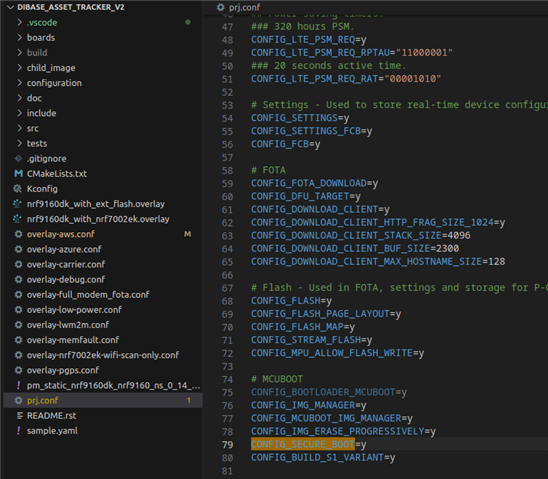Select line number 47 in the gutter

[x=227, y=27]
